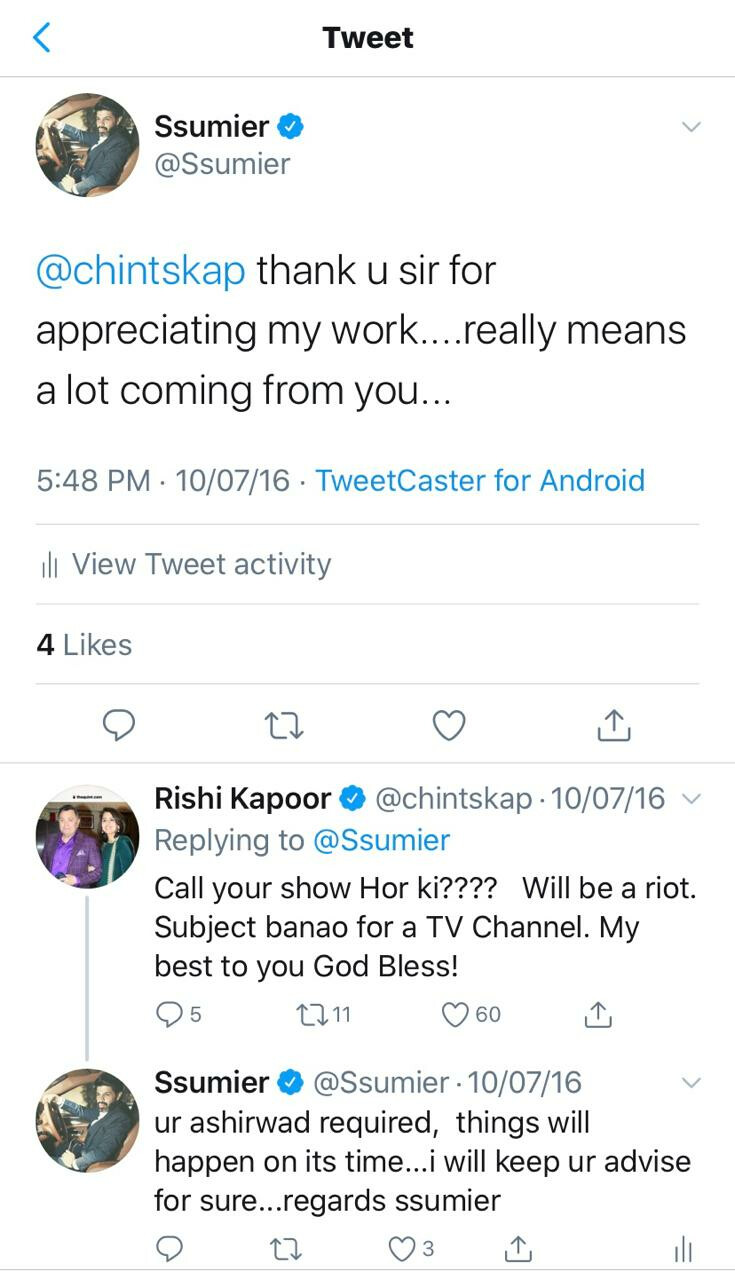Open the TweetCaster for Android source link
This screenshot has height=1280, width=735.
tap(480, 481)
